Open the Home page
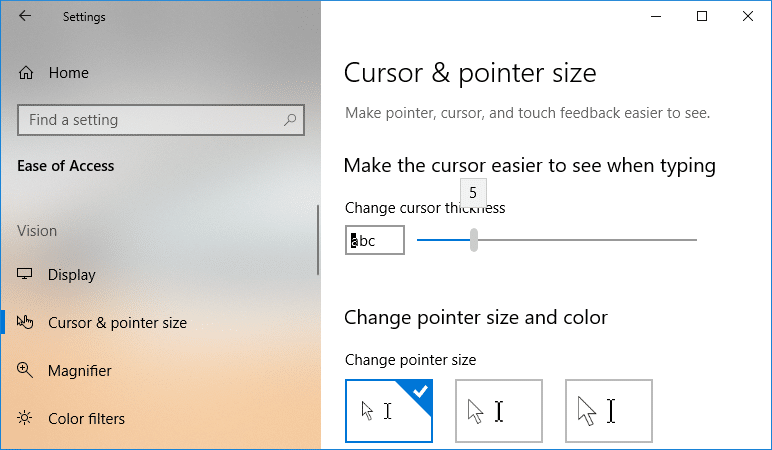 tap(68, 73)
